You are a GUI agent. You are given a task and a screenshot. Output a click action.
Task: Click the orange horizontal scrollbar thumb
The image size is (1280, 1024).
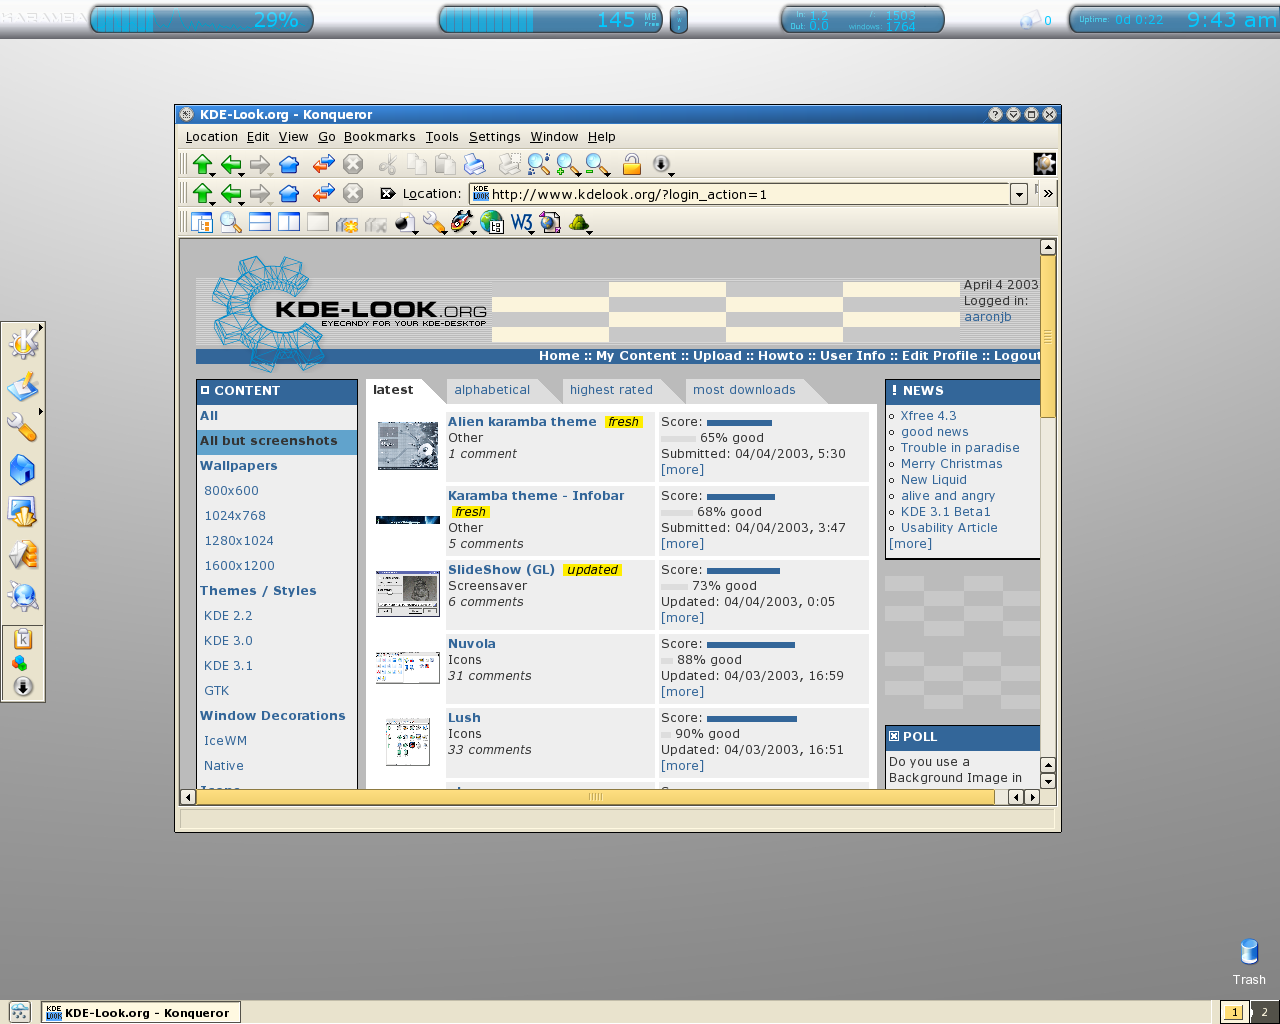click(x=595, y=797)
